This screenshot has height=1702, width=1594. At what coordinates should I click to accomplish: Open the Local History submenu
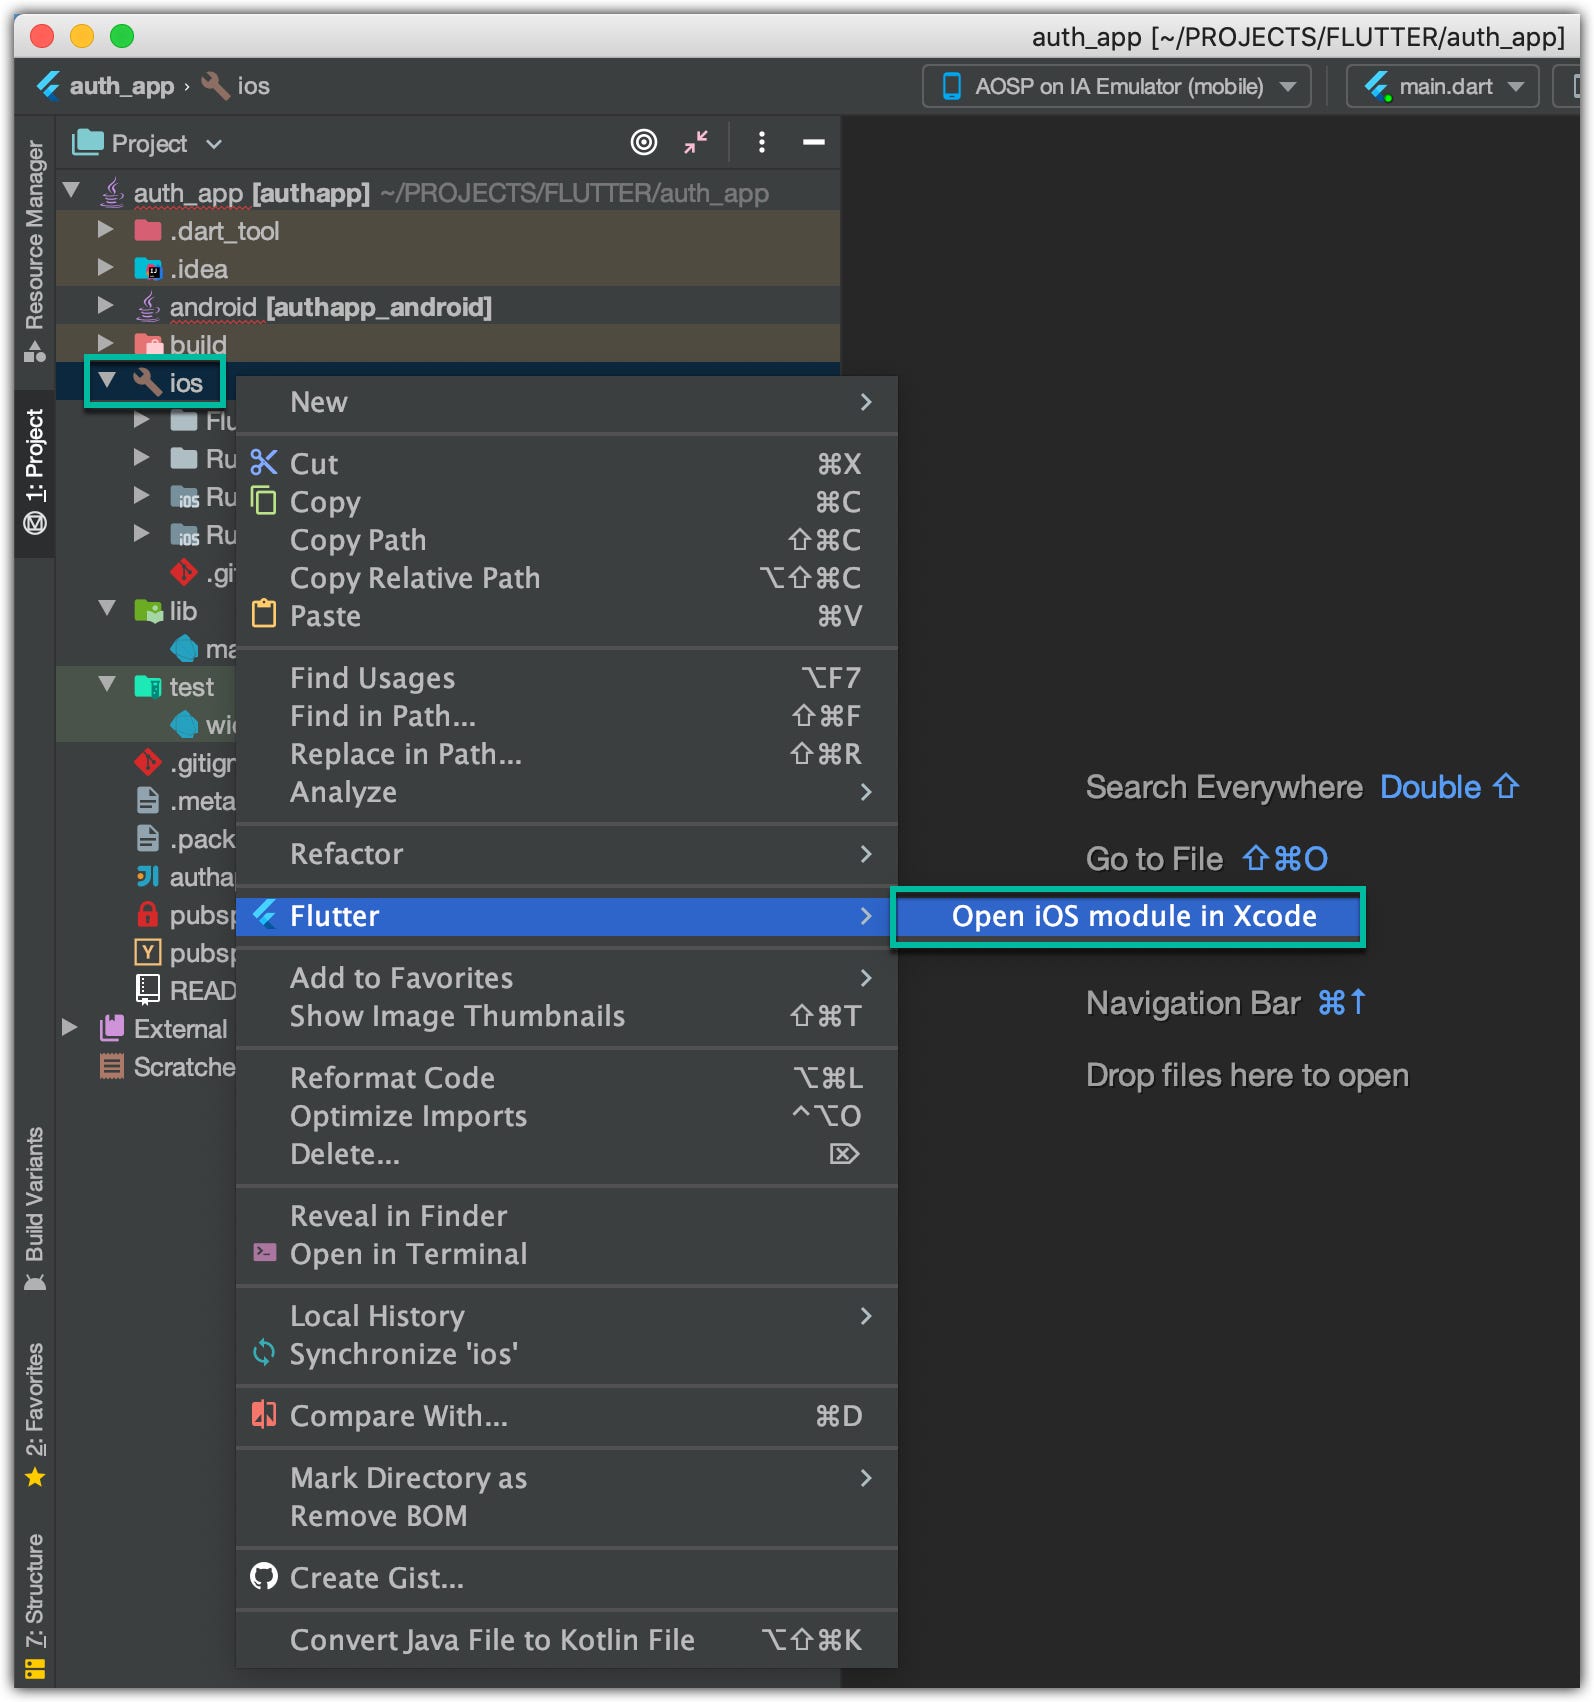point(567,1316)
